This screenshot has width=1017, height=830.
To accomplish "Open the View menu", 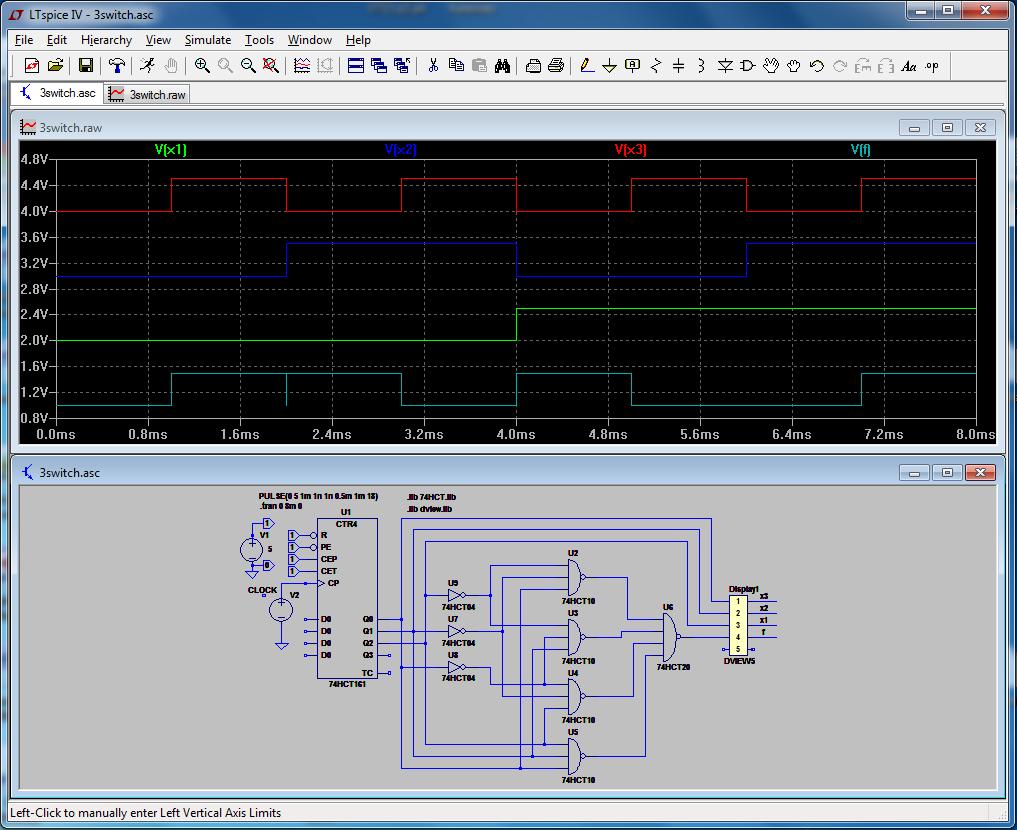I will click(x=158, y=40).
